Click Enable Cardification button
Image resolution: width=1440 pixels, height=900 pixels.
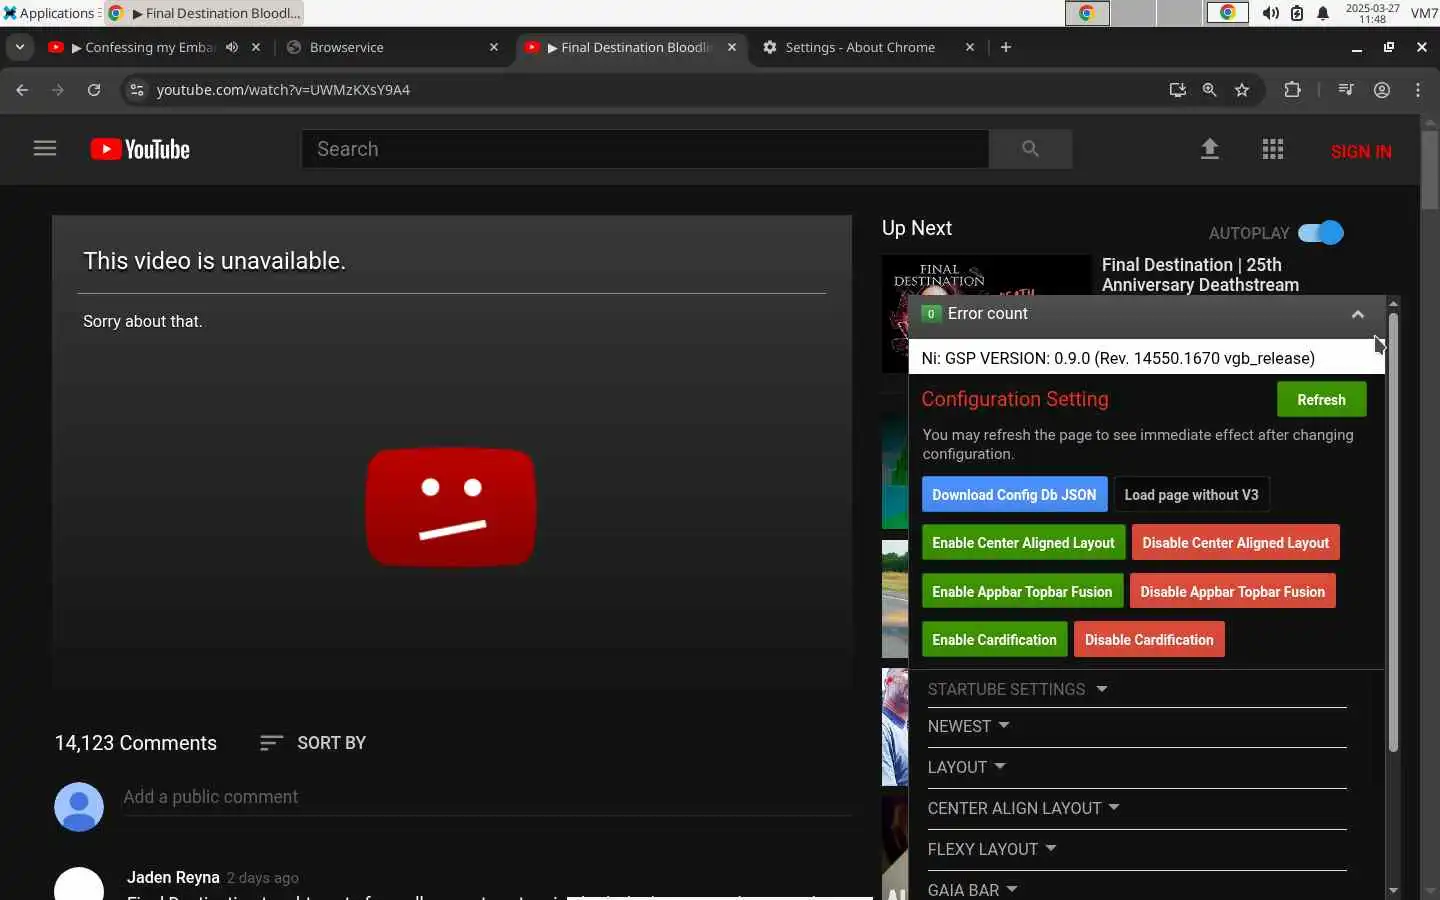994,640
